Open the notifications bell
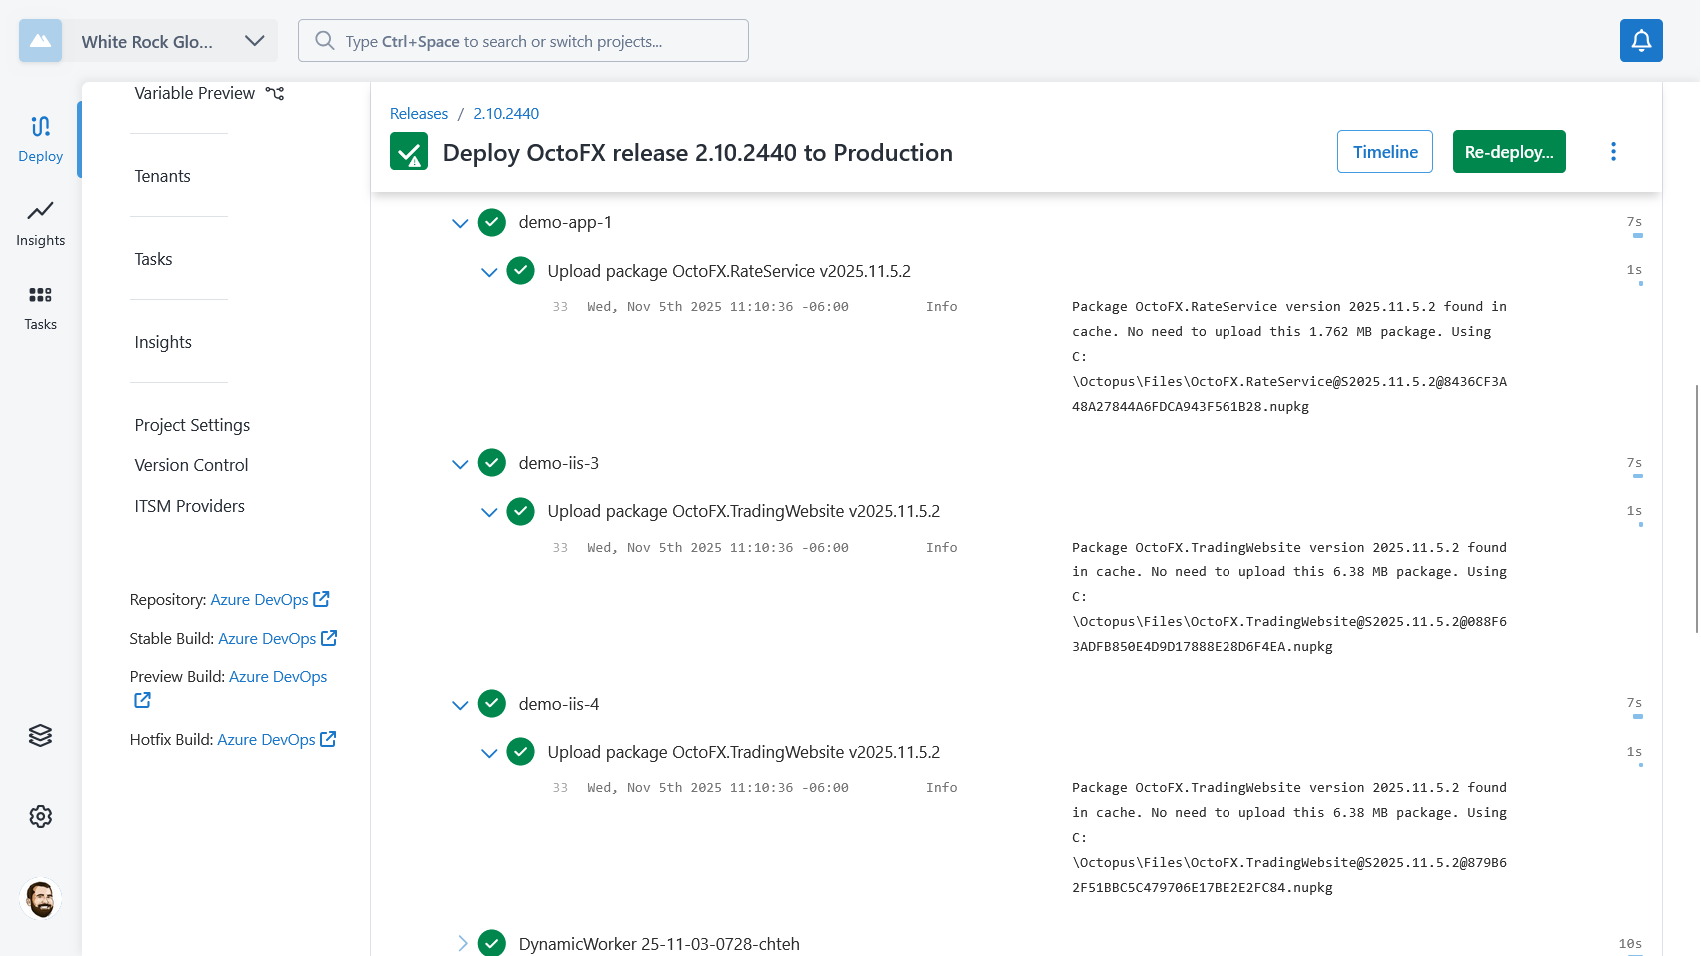This screenshot has width=1701, height=956. click(1641, 41)
